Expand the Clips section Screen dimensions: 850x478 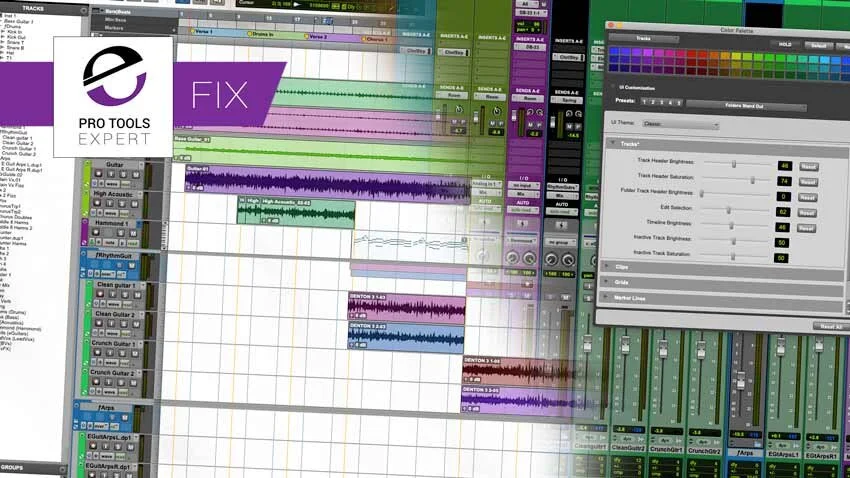coord(607,267)
